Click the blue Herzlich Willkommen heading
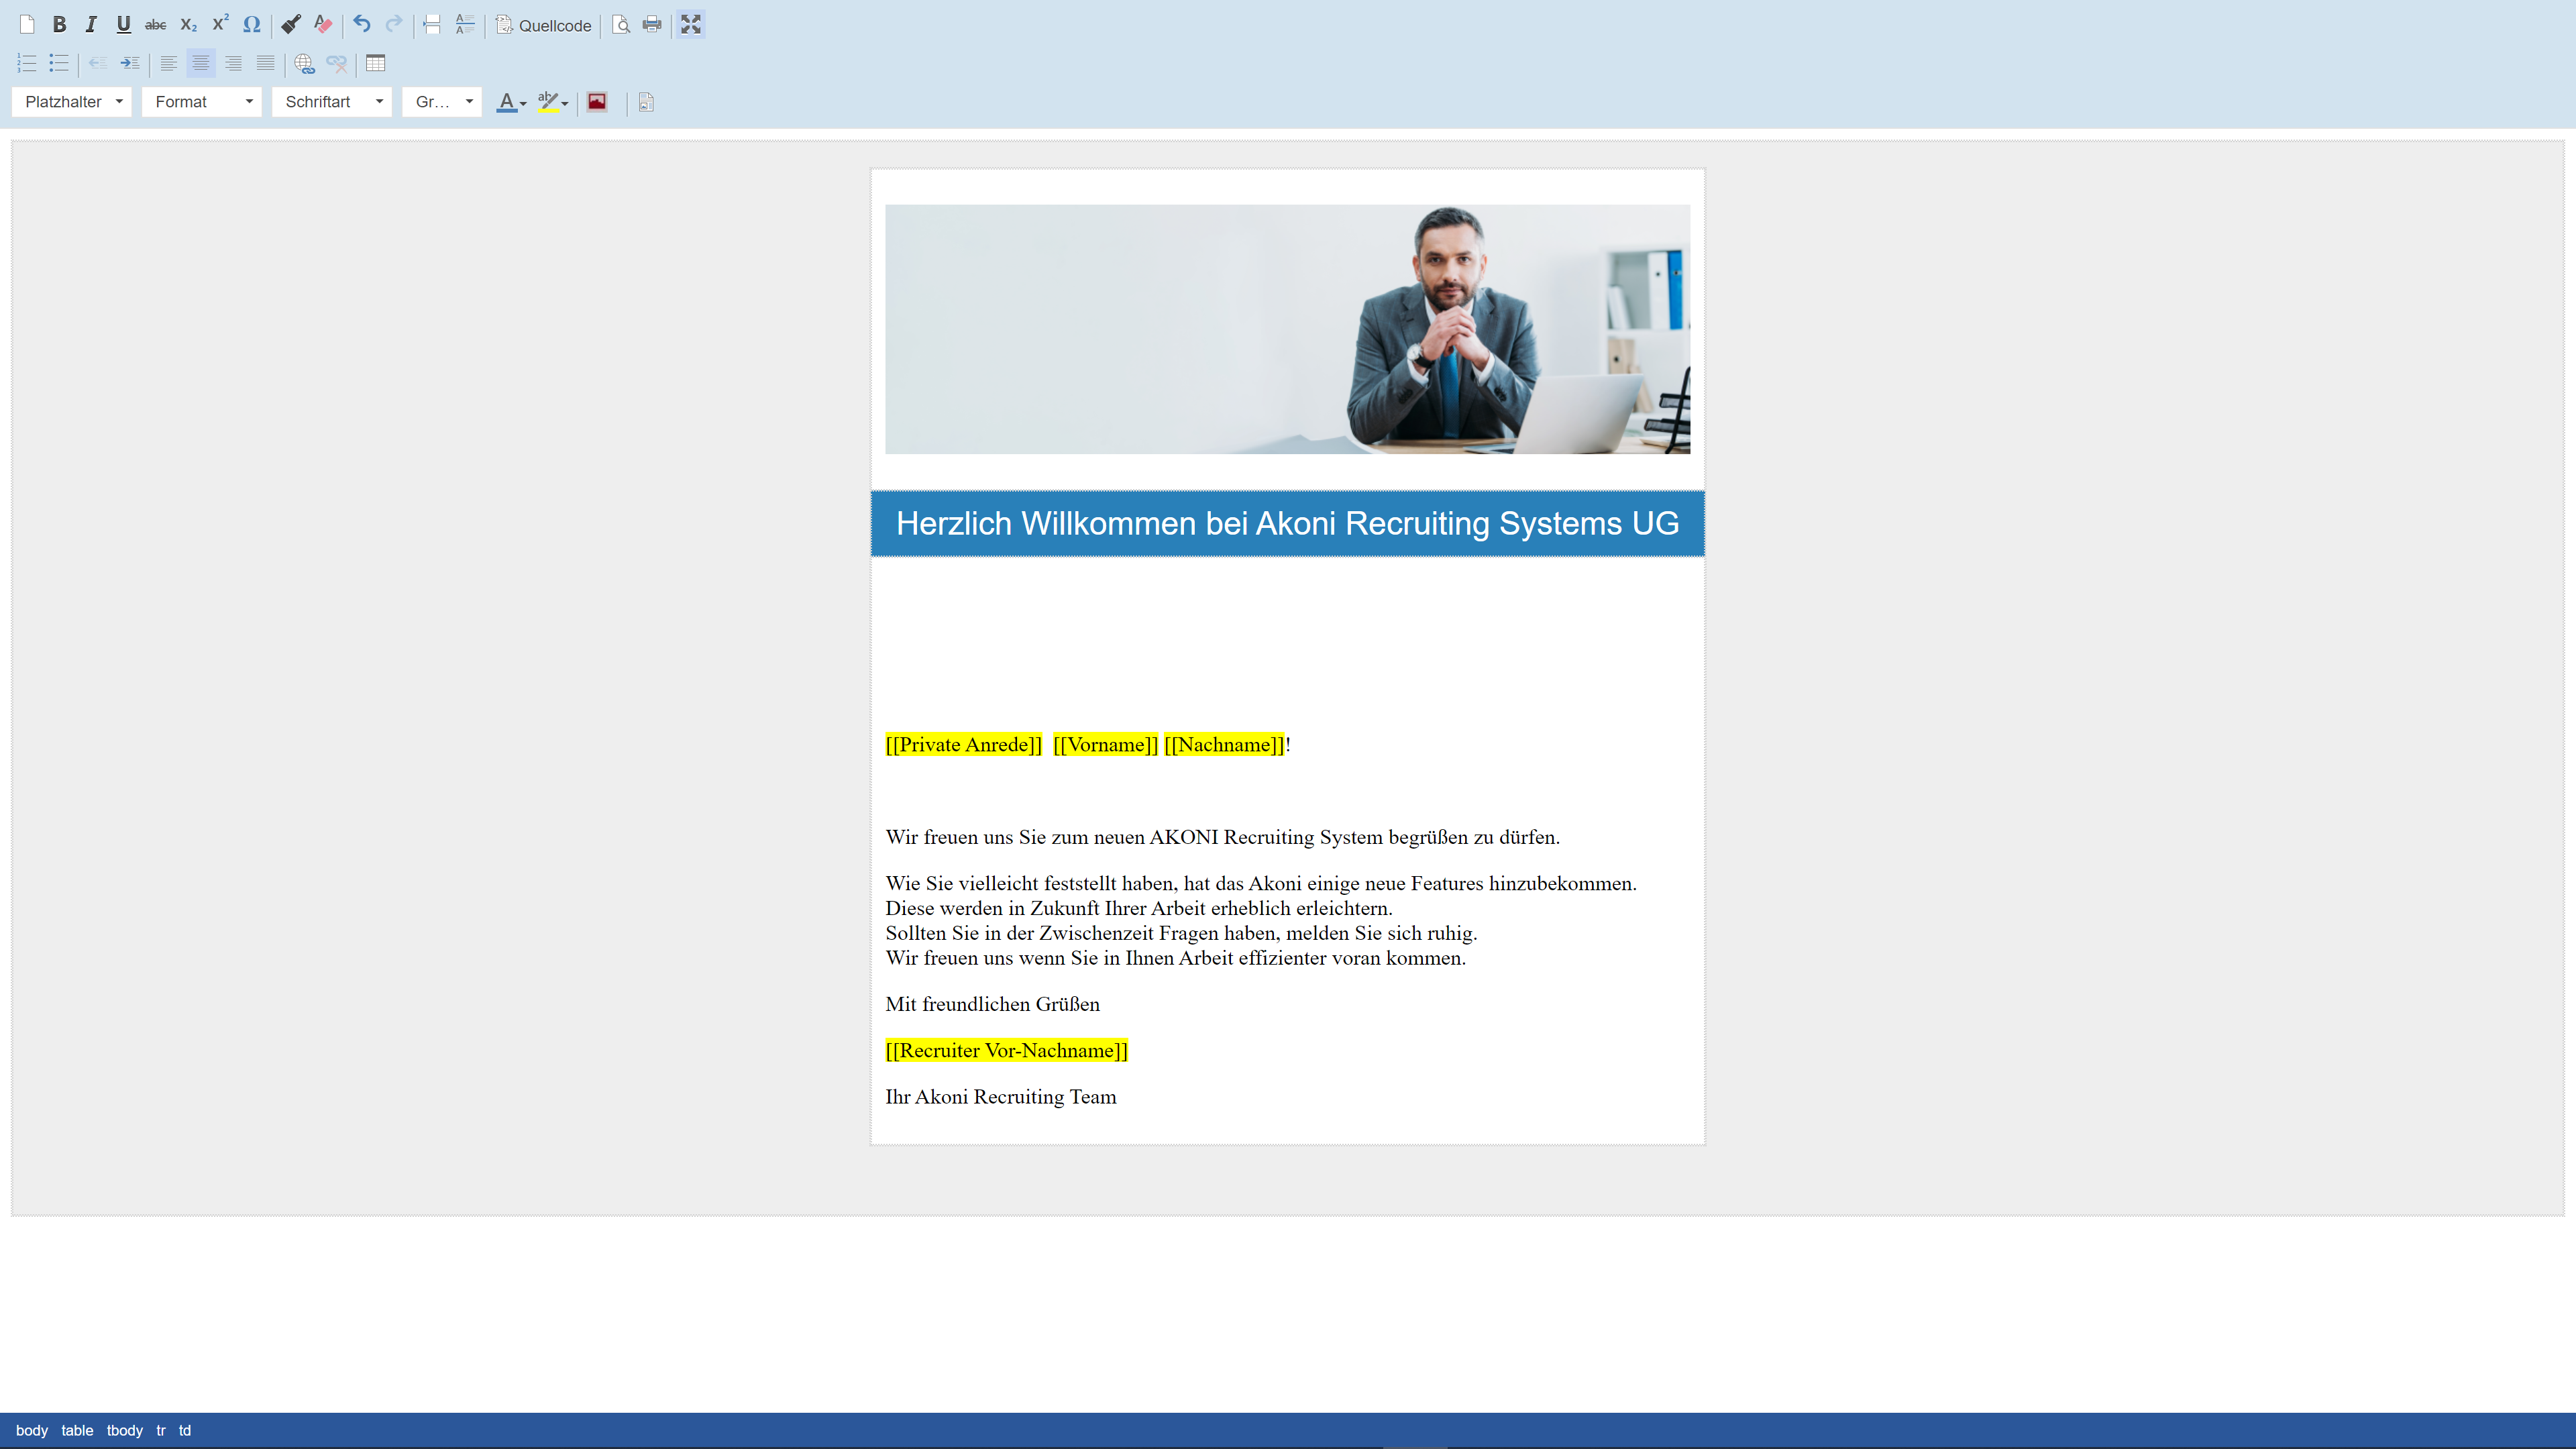The width and height of the screenshot is (2576, 1449). pyautogui.click(x=1288, y=523)
